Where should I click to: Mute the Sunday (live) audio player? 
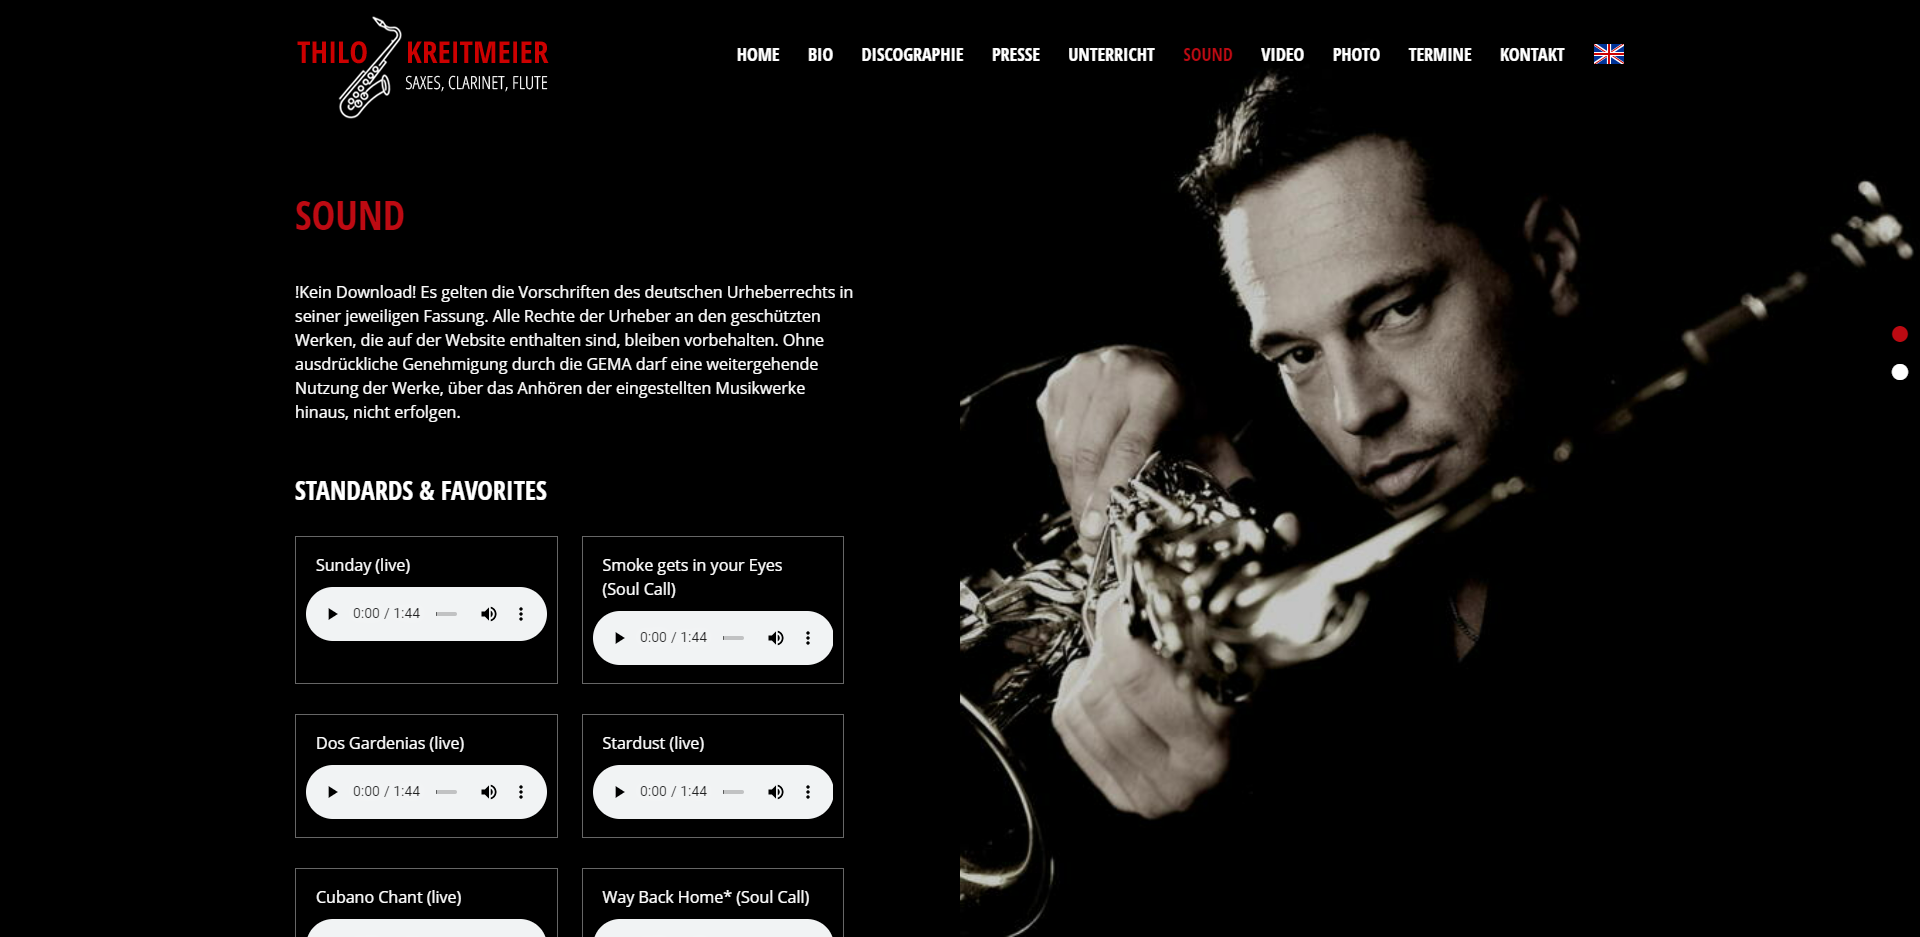tap(489, 614)
